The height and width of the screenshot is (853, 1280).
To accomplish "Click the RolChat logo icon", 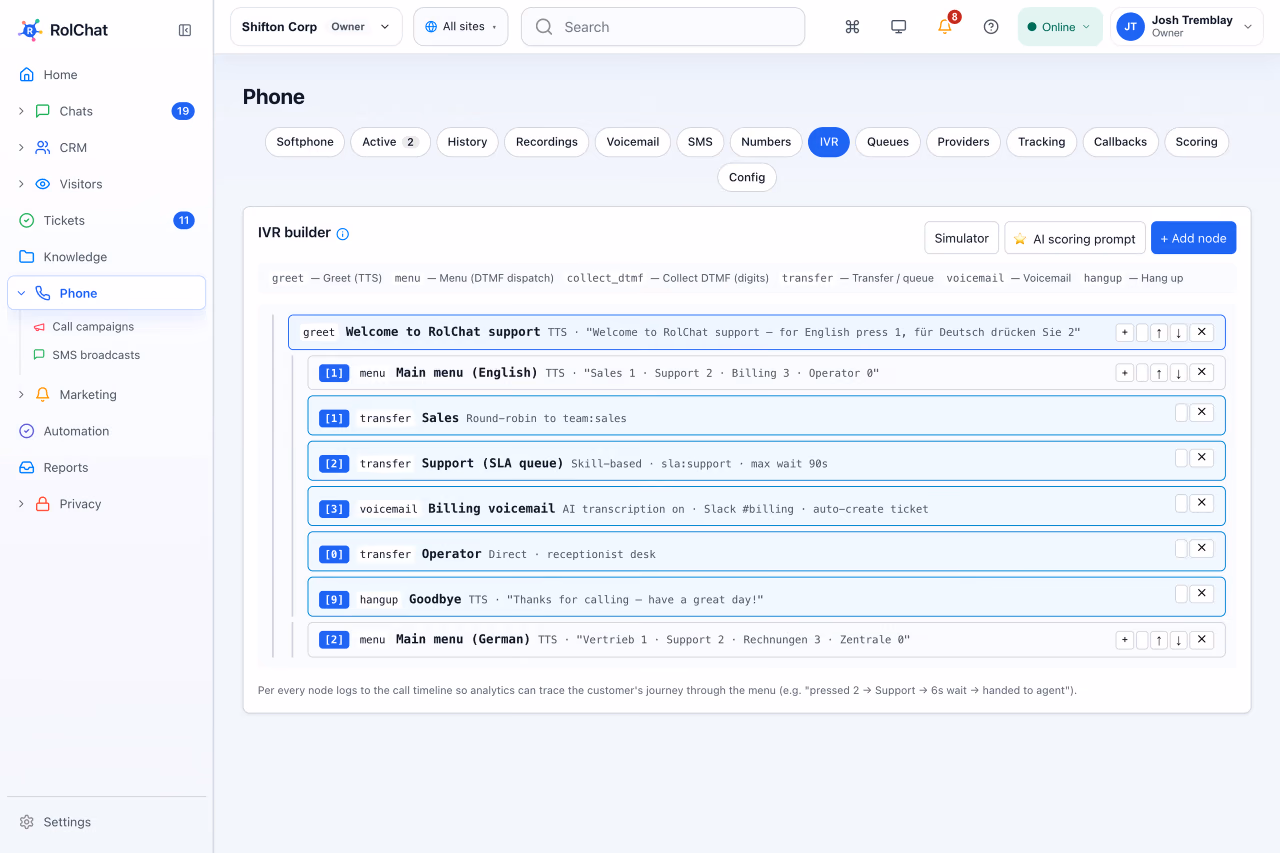I will click(30, 30).
